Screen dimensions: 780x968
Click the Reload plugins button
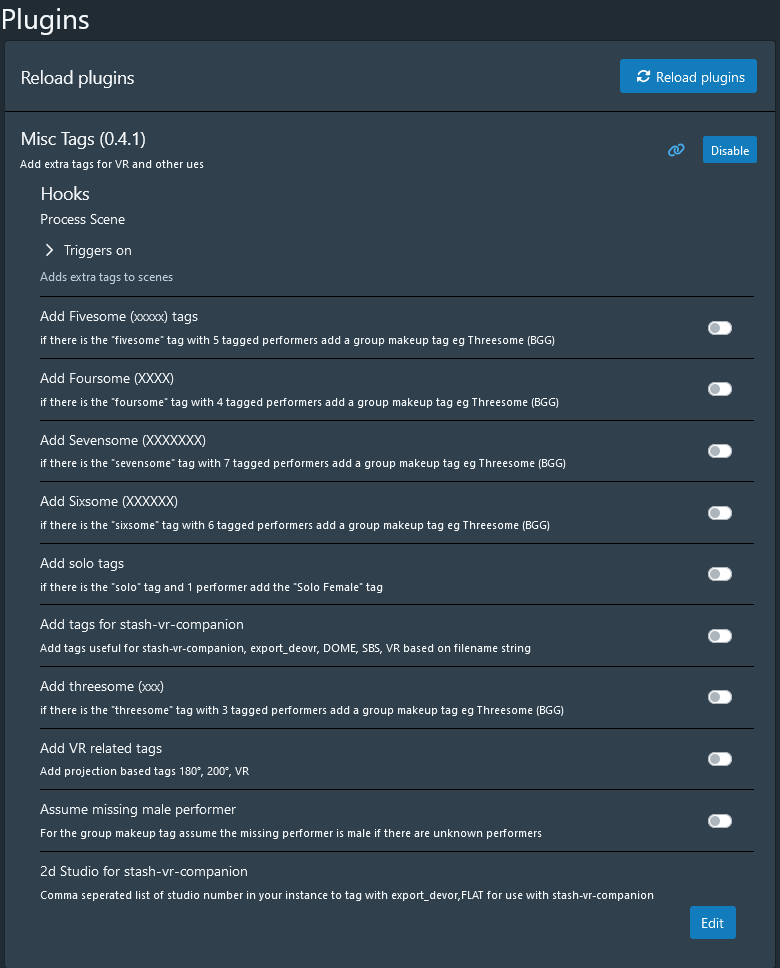coord(688,77)
